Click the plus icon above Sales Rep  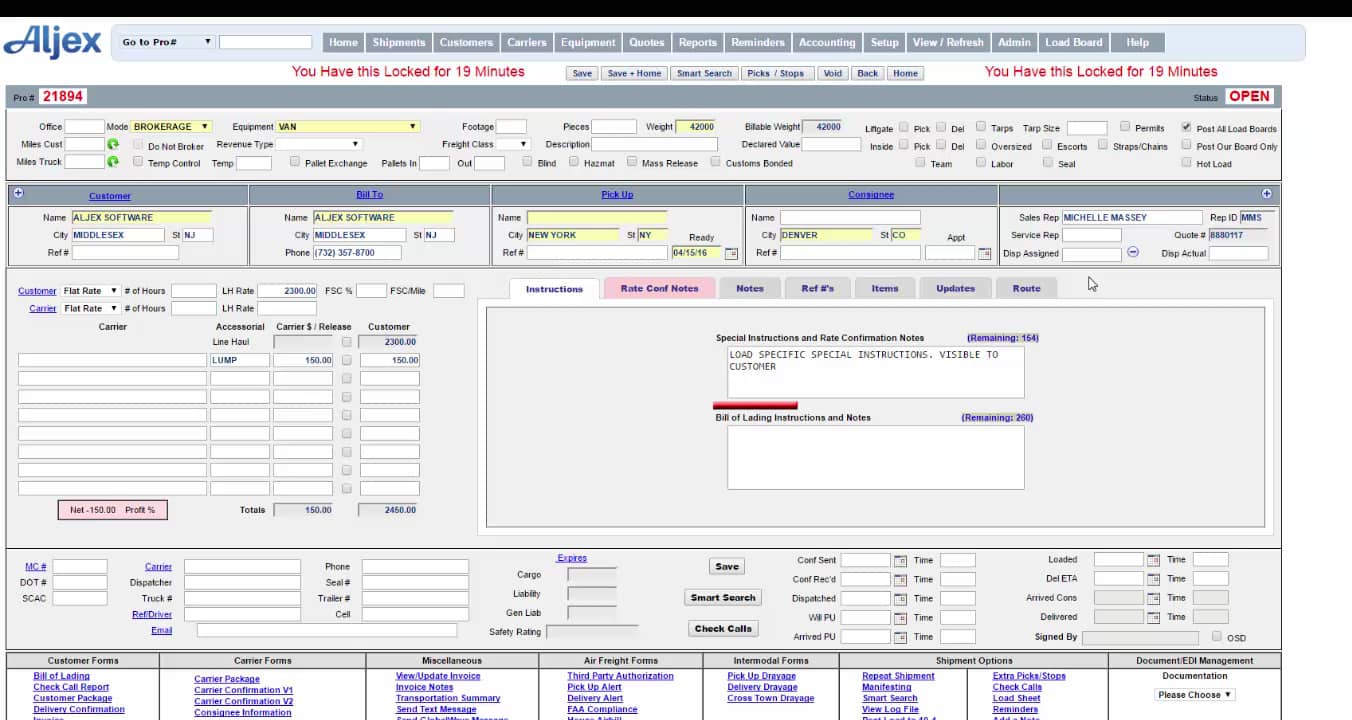[x=1267, y=193]
